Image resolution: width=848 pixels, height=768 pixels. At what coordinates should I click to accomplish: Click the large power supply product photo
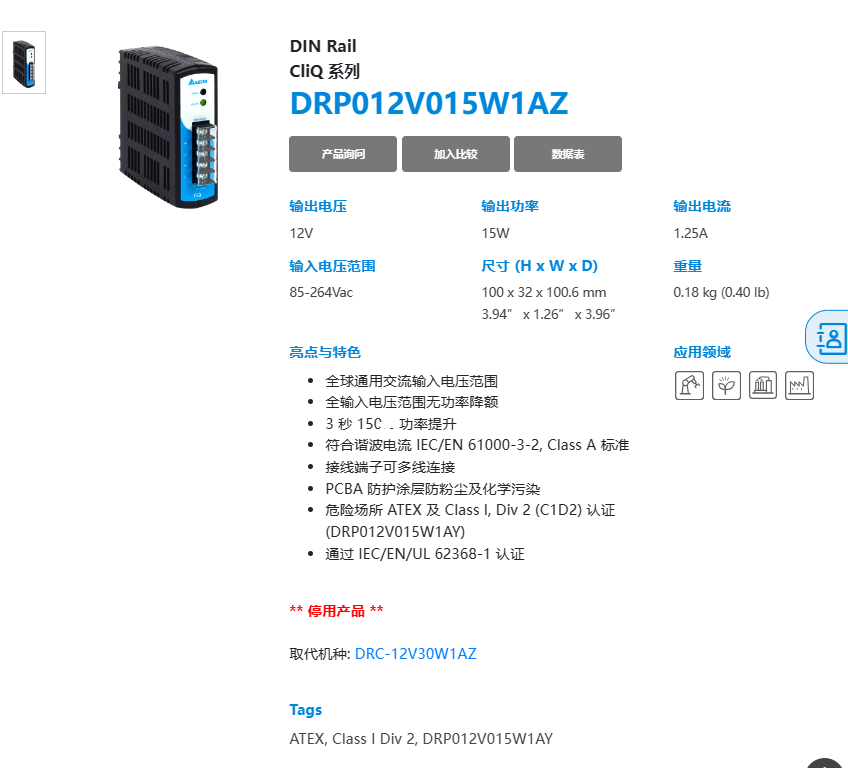(x=168, y=127)
